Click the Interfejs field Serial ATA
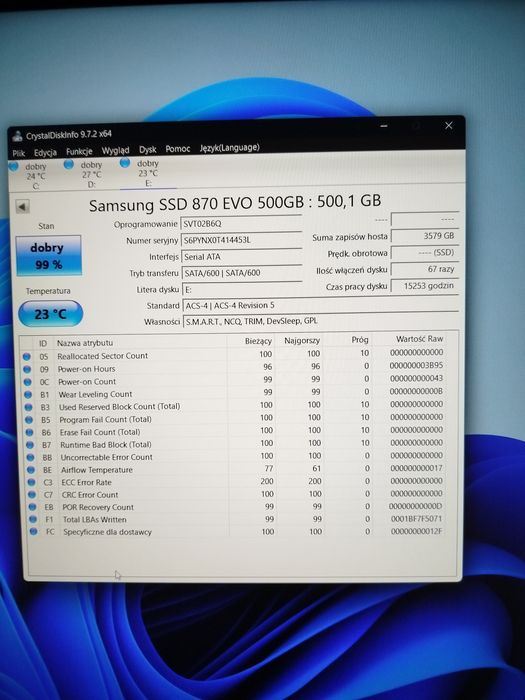Viewport: 525px width, 700px height. pos(241,256)
